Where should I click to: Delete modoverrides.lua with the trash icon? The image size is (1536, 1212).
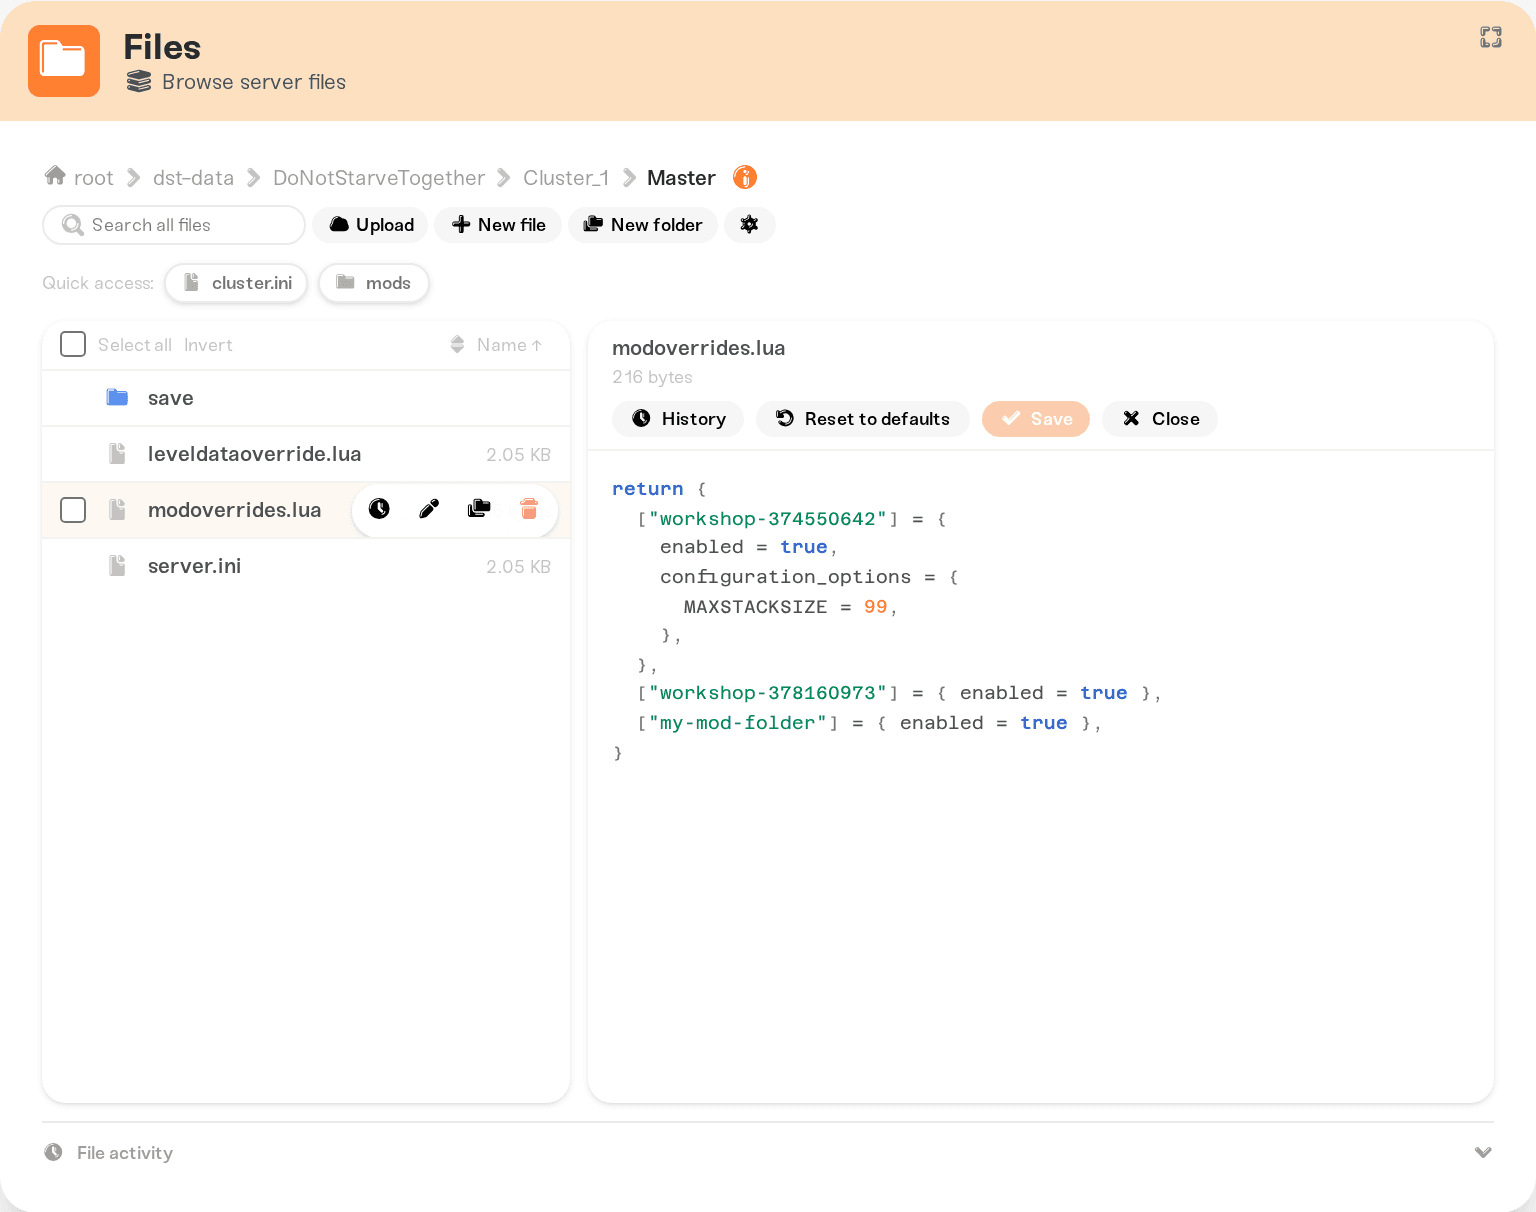pos(529,509)
